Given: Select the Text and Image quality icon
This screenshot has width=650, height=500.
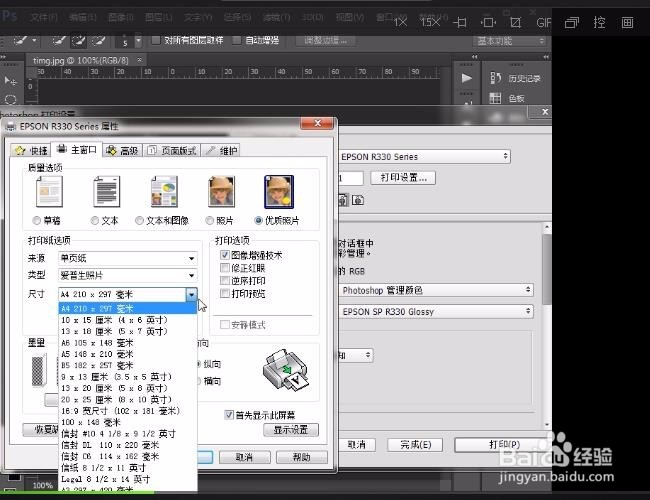Looking at the screenshot, I should (x=164, y=191).
